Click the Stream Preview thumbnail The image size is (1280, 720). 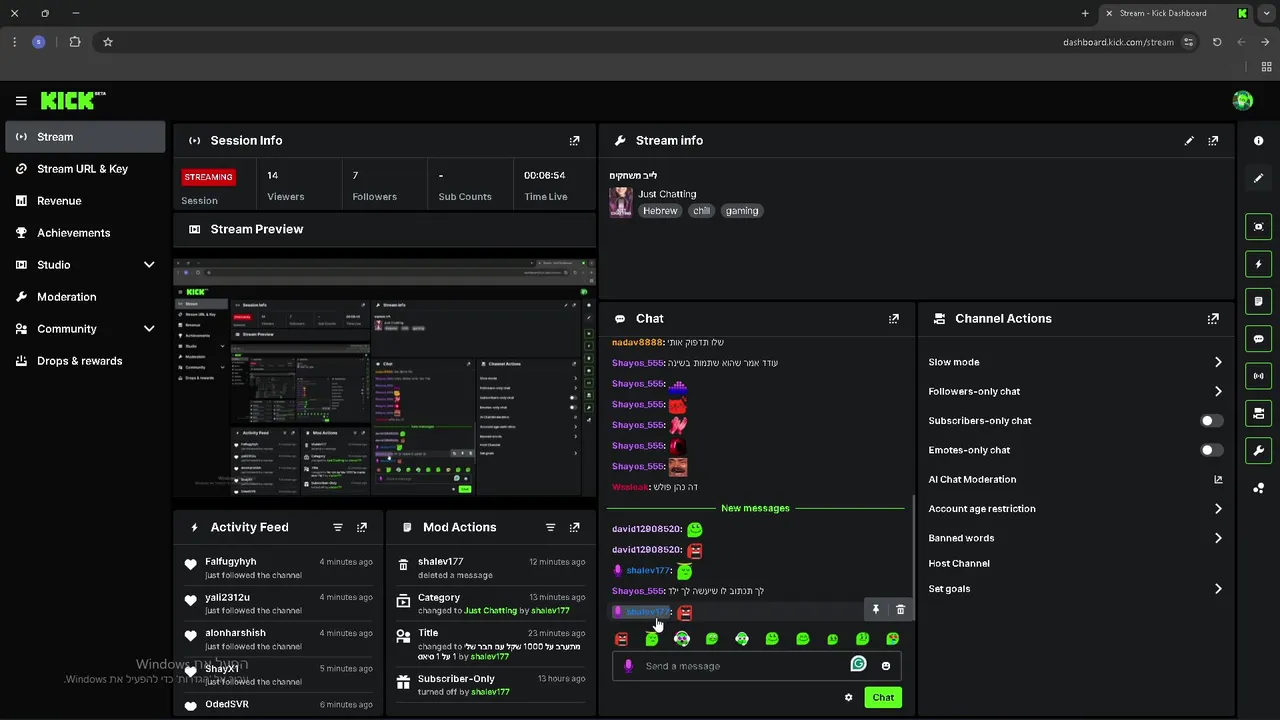(385, 376)
